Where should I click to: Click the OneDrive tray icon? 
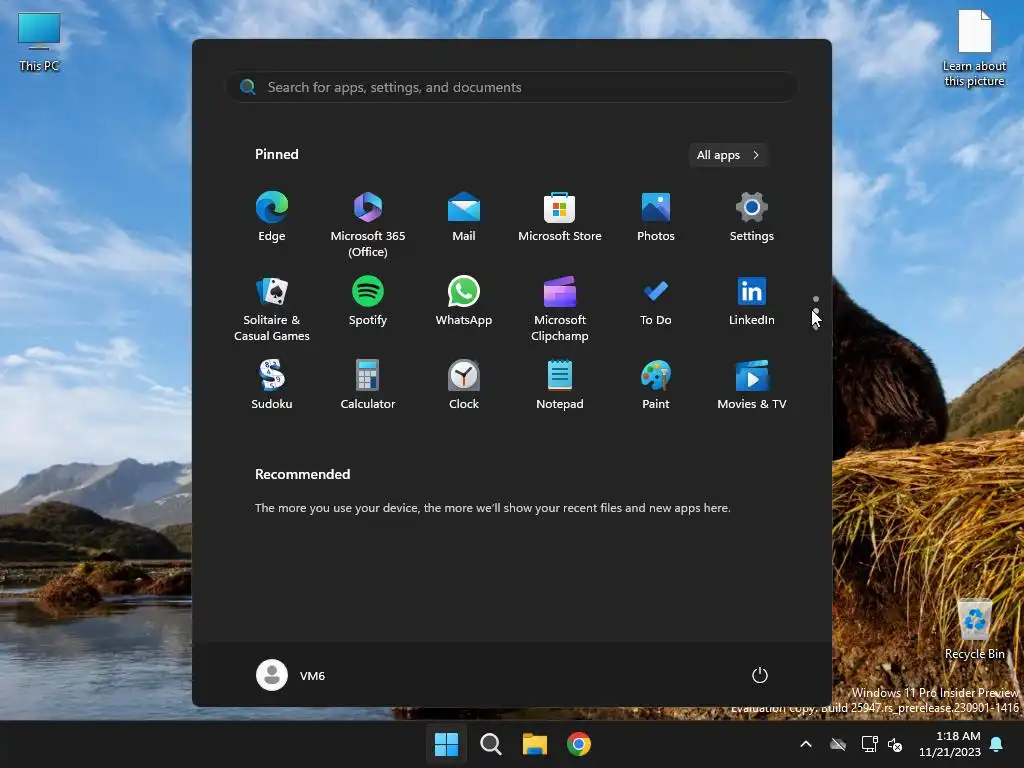(x=838, y=744)
